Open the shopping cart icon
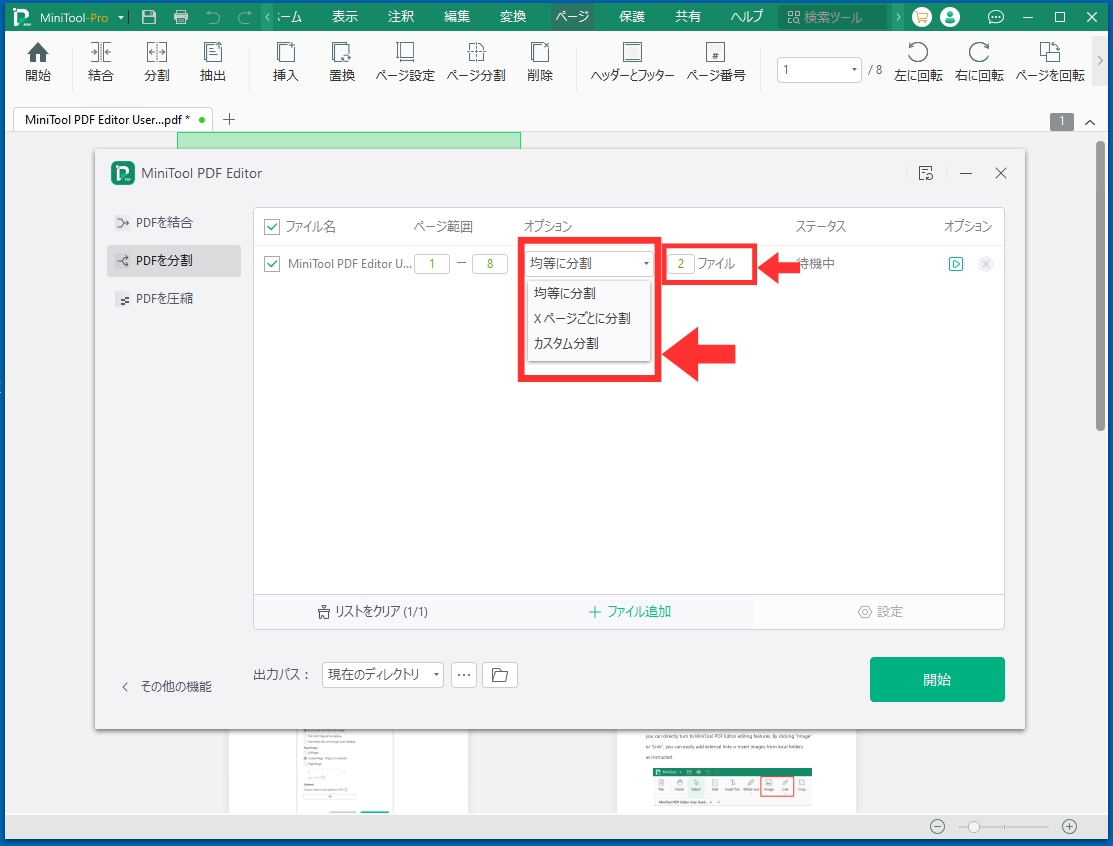This screenshot has height=846, width=1113. [921, 17]
